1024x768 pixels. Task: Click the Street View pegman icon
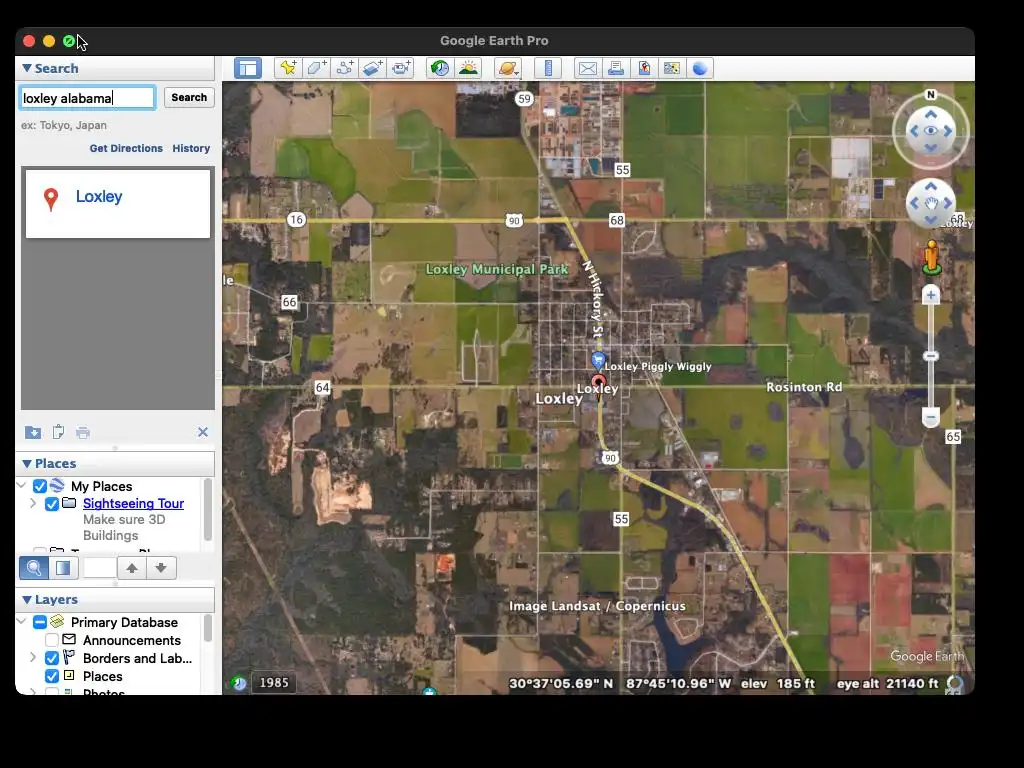click(931, 257)
